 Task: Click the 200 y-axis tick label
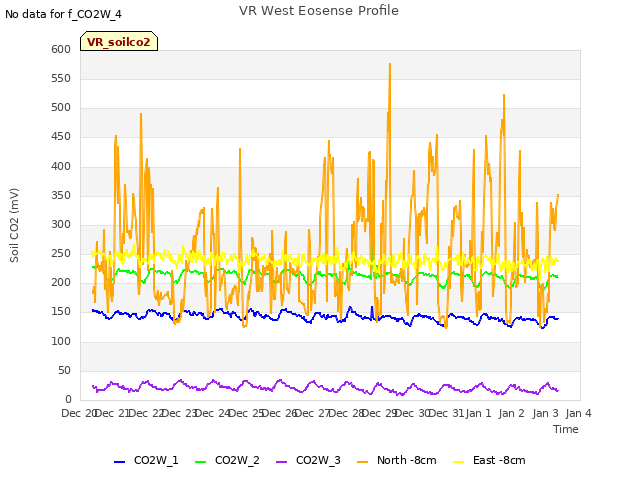(61, 282)
